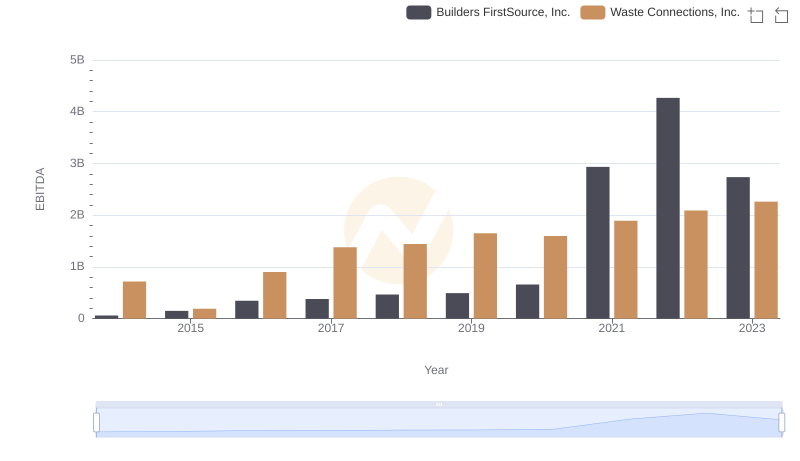
Task: Grab the left range slider handle
Action: pyautogui.click(x=96, y=423)
